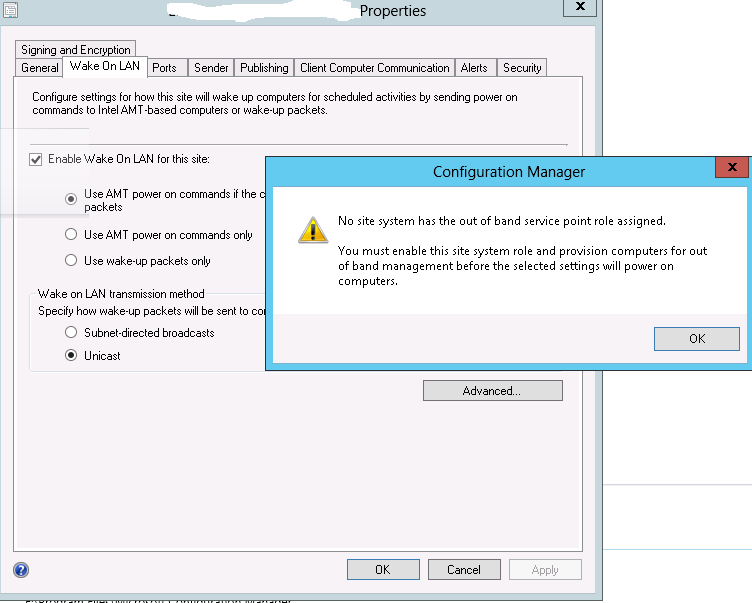
Task: Click the yellow warning triangle icon
Action: [x=313, y=230]
